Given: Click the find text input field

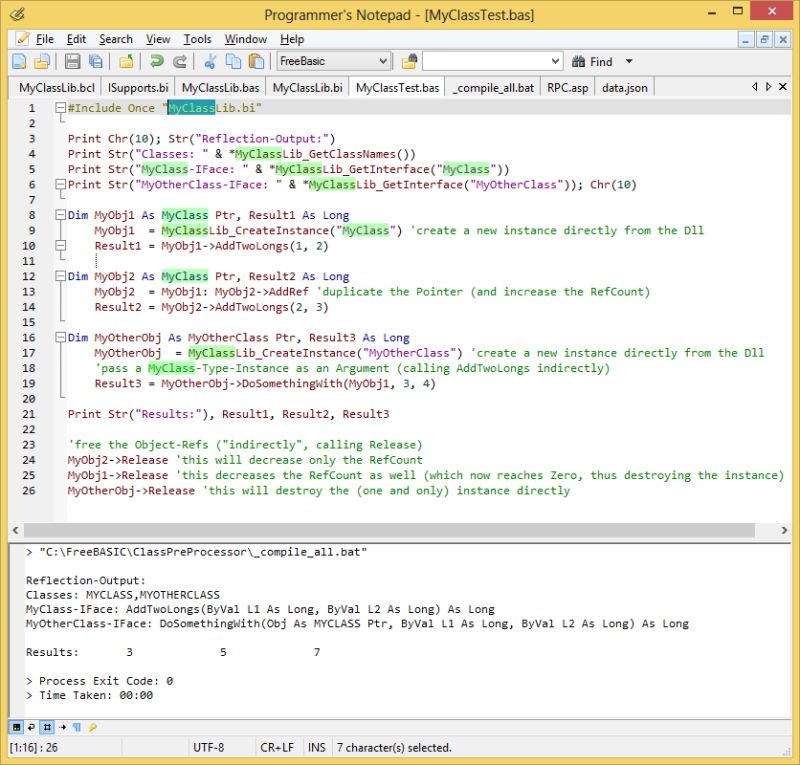Looking at the screenshot, I should pyautogui.click(x=486, y=61).
